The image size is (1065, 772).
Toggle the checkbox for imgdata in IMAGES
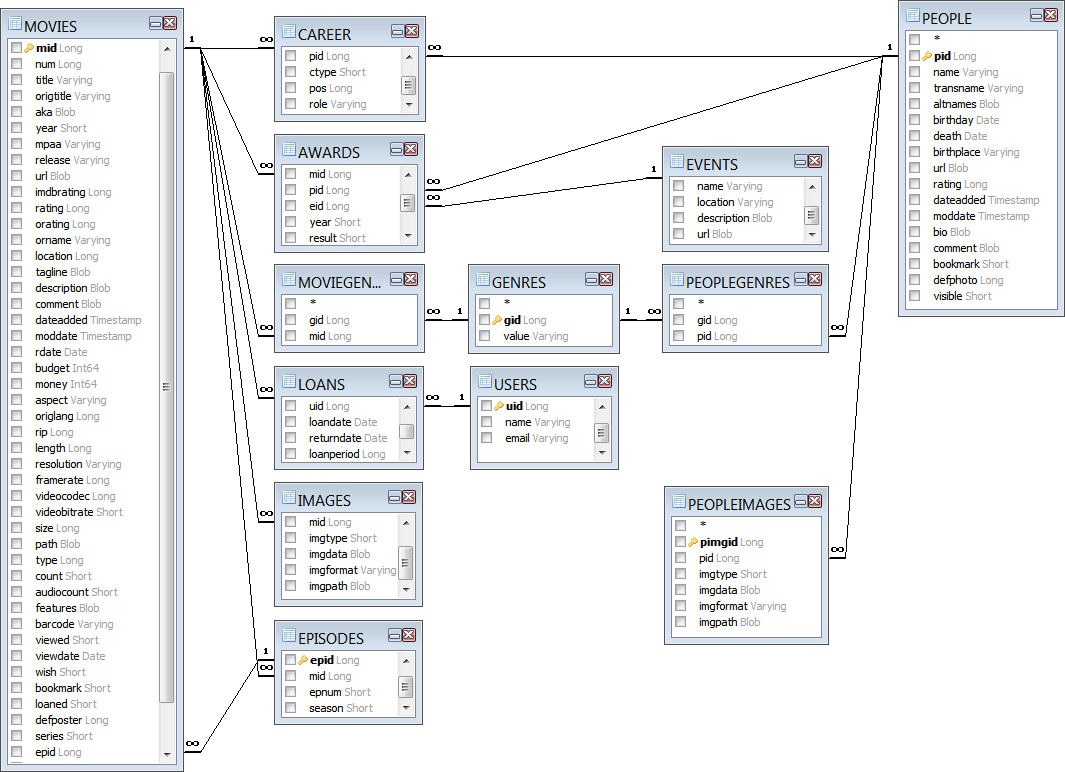coord(288,553)
